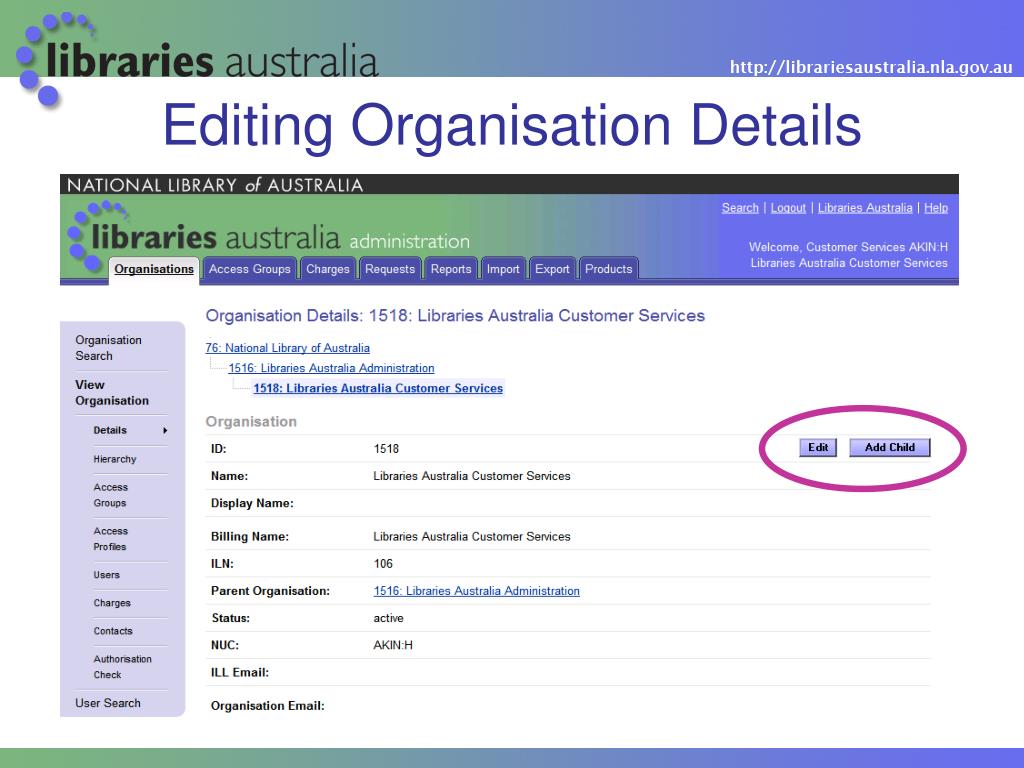Click the Add Child button
Viewport: 1024px width, 768px height.
tap(889, 447)
